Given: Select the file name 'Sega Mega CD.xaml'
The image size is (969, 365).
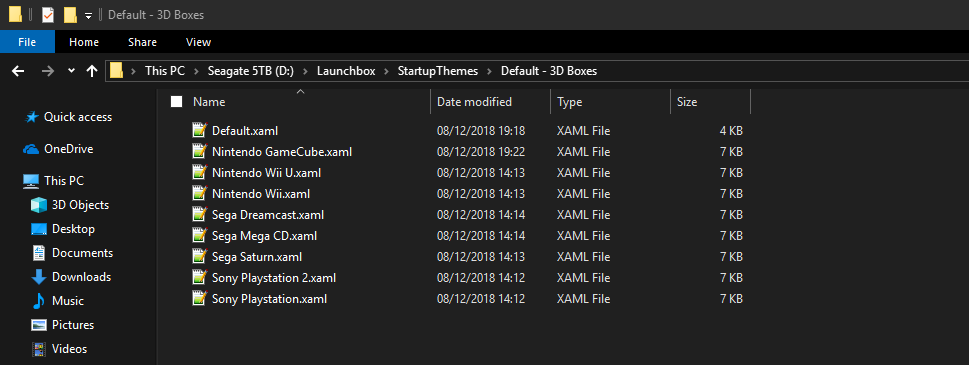Looking at the screenshot, I should coord(264,236).
